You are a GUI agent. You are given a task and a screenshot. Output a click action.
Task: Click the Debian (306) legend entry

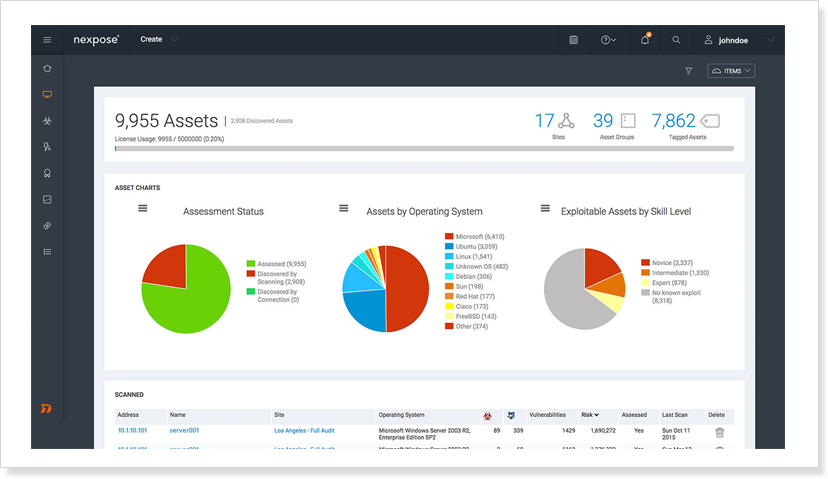tap(468, 276)
